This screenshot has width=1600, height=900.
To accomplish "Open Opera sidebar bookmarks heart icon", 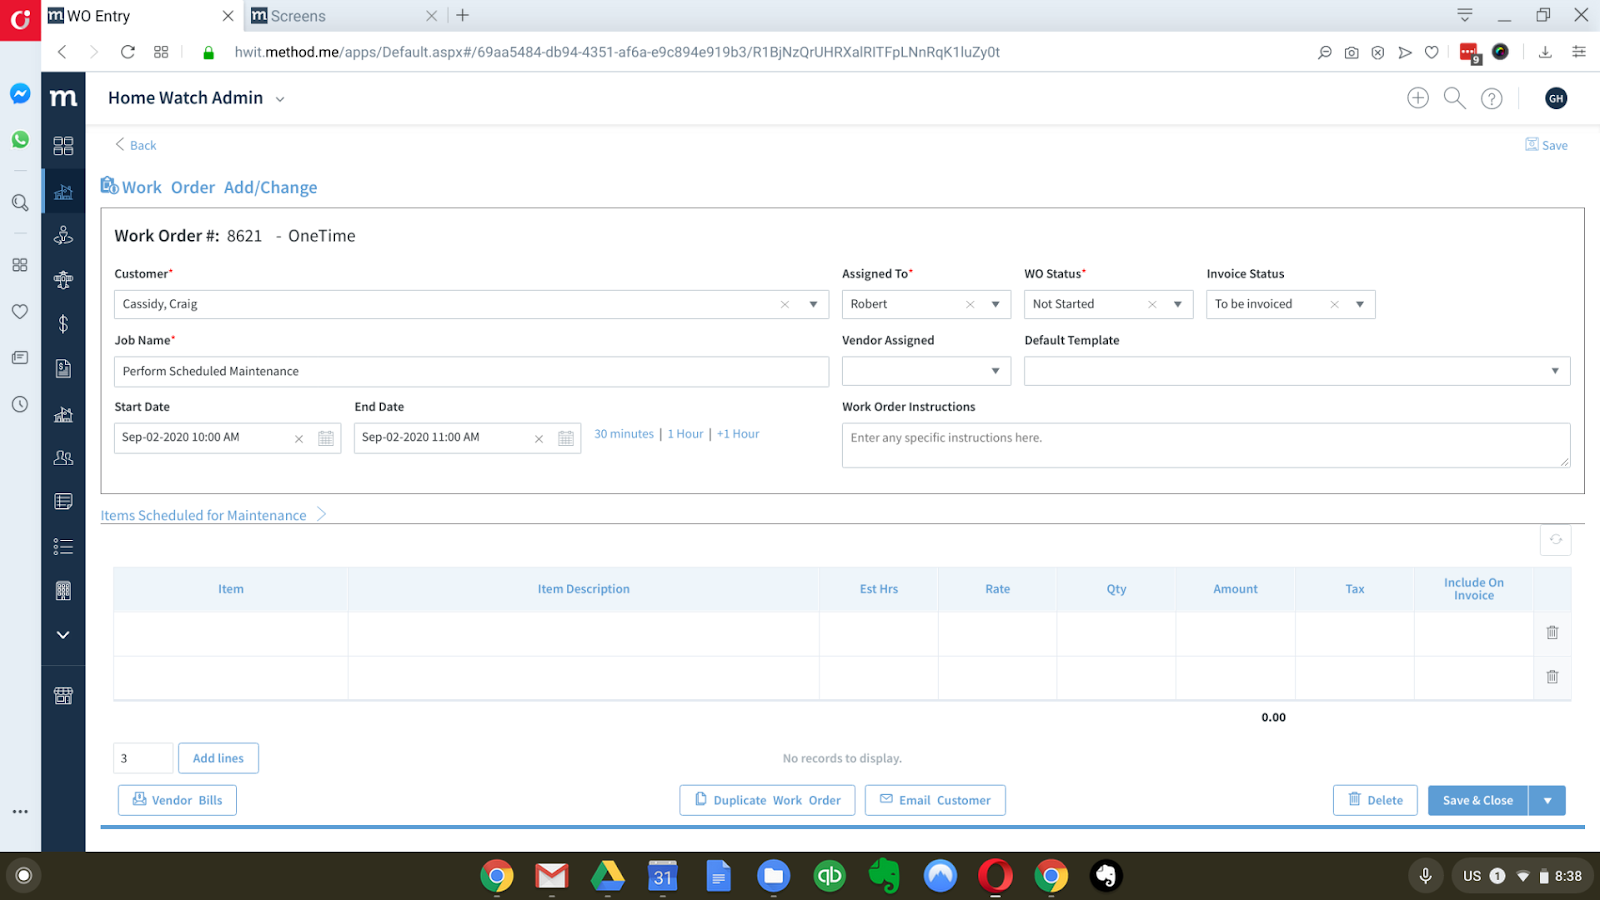I will click(20, 311).
